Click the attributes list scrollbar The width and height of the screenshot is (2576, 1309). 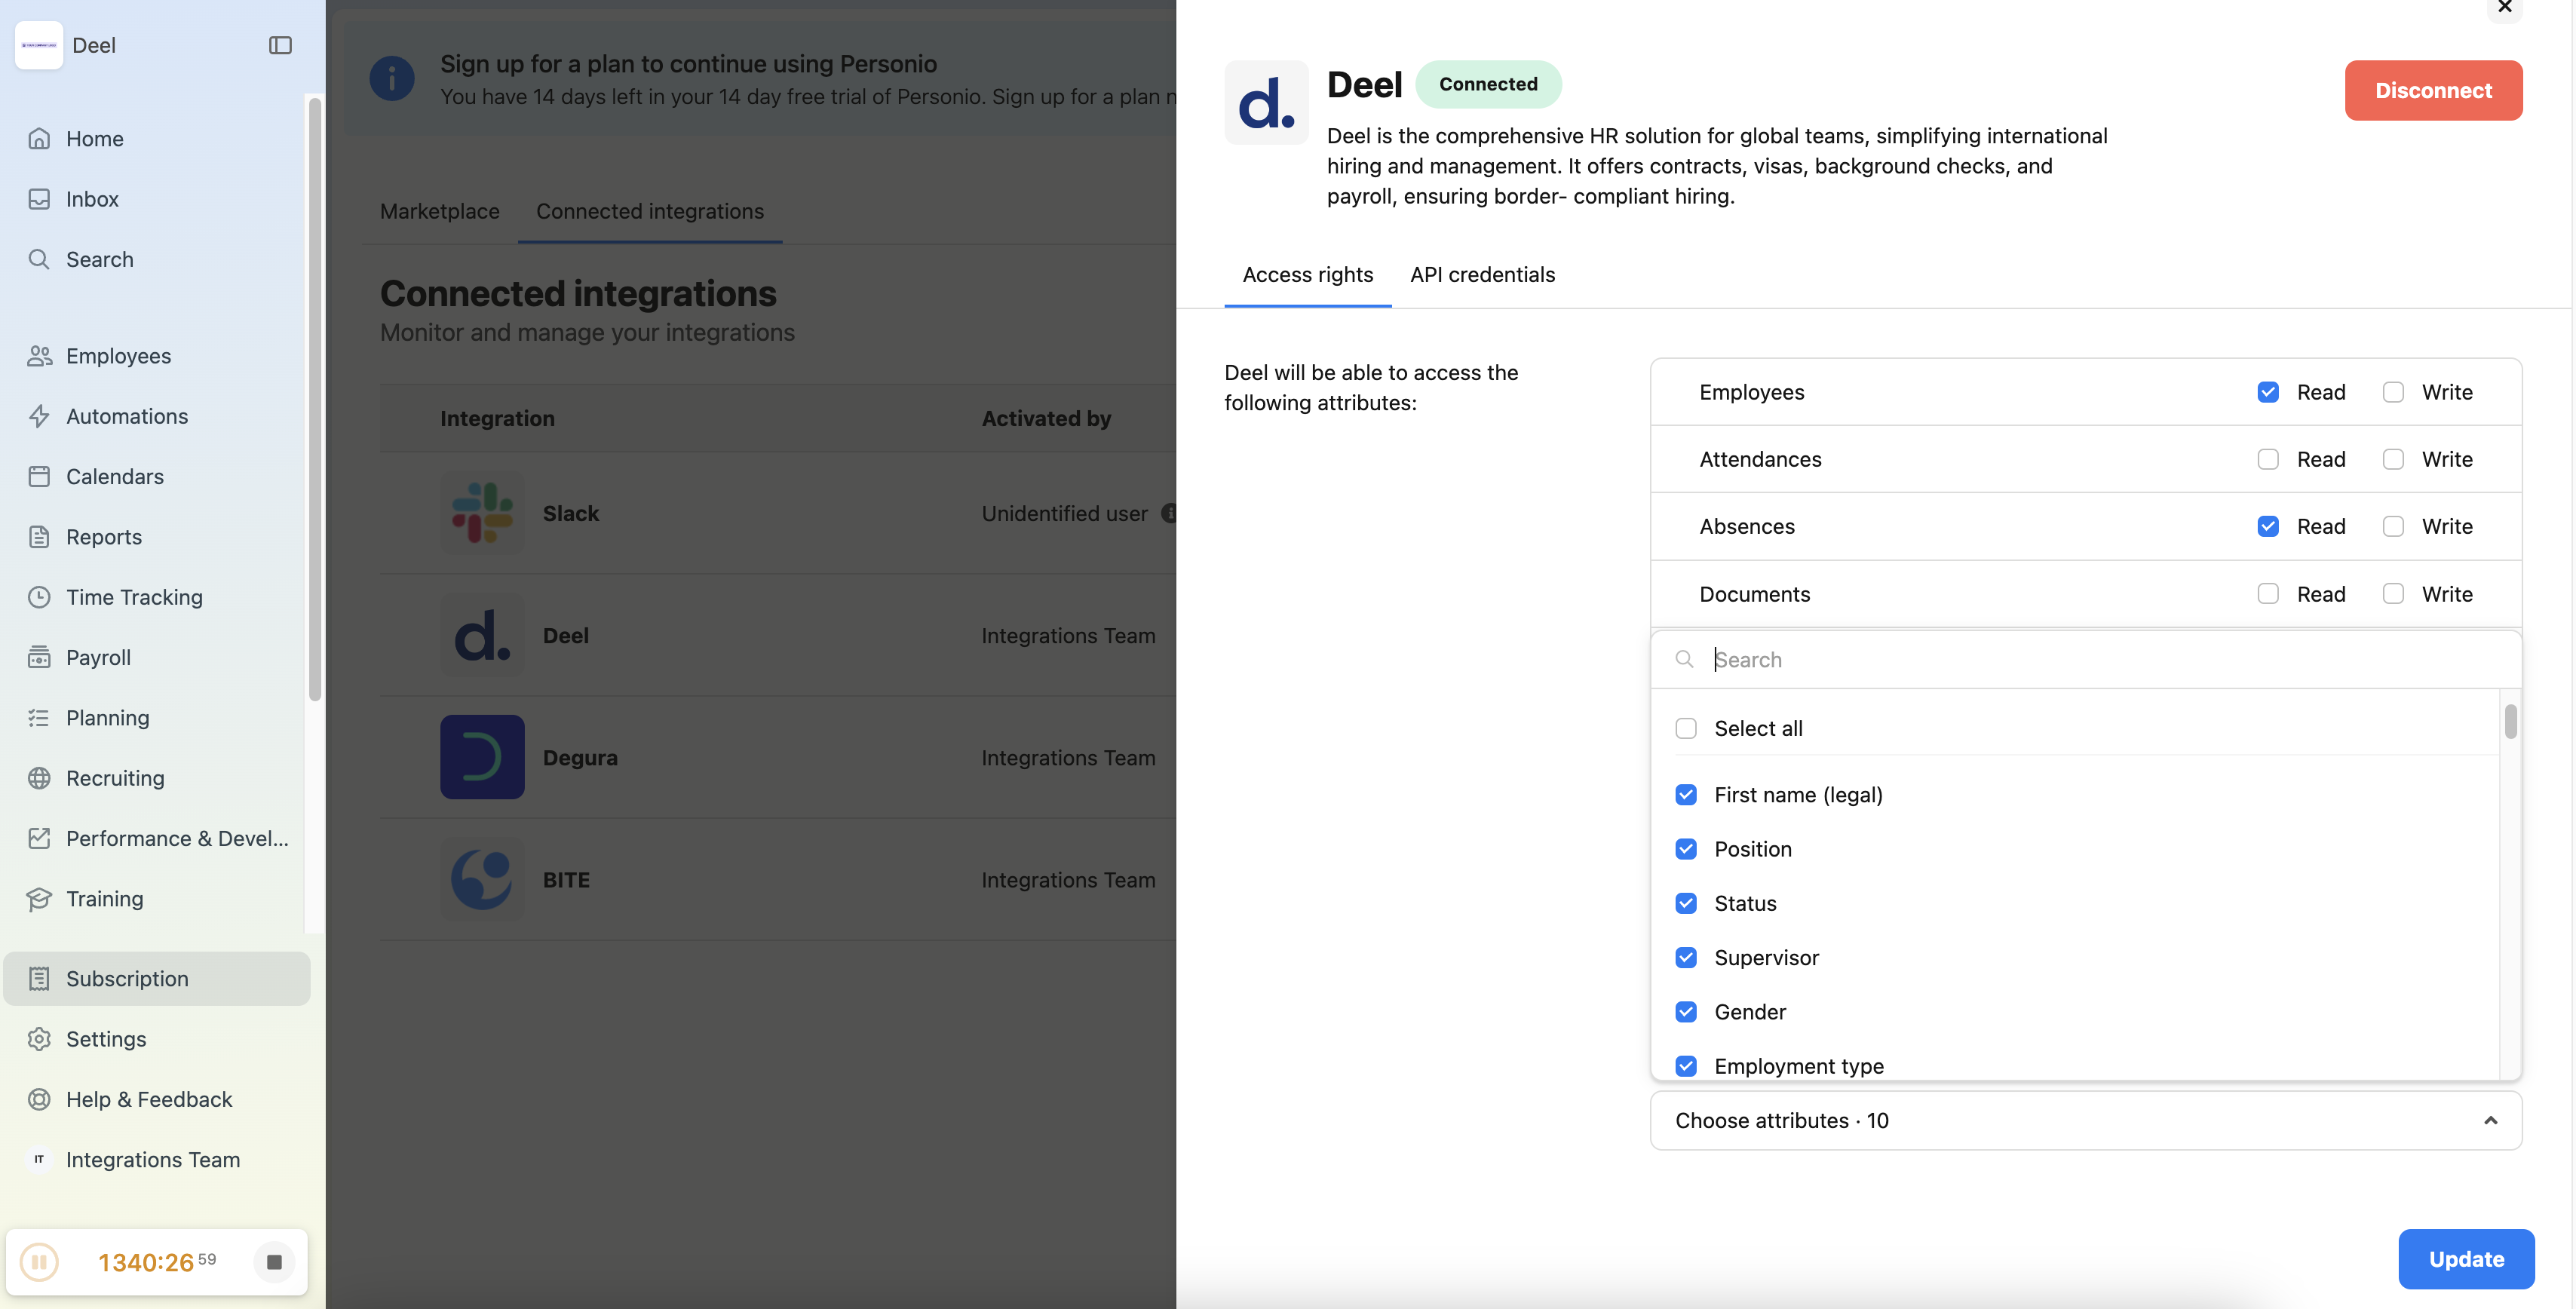(x=2510, y=721)
